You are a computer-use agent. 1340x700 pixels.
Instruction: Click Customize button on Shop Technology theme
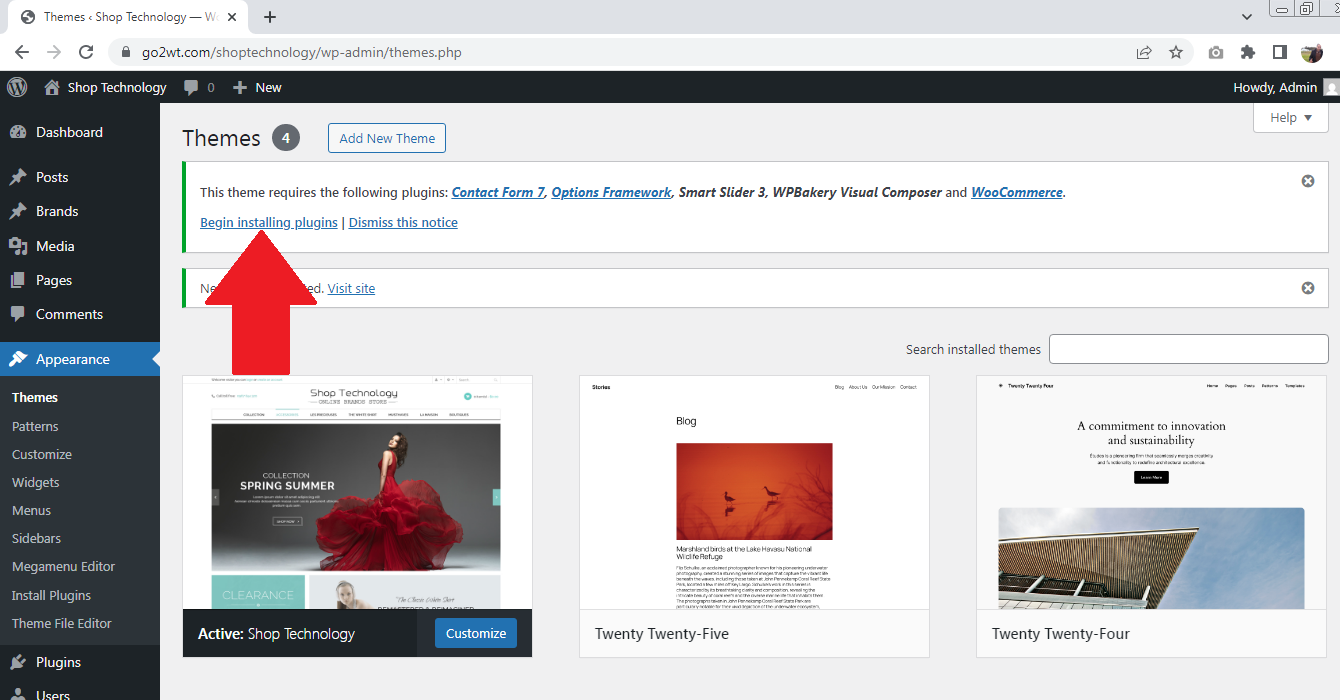click(x=476, y=633)
